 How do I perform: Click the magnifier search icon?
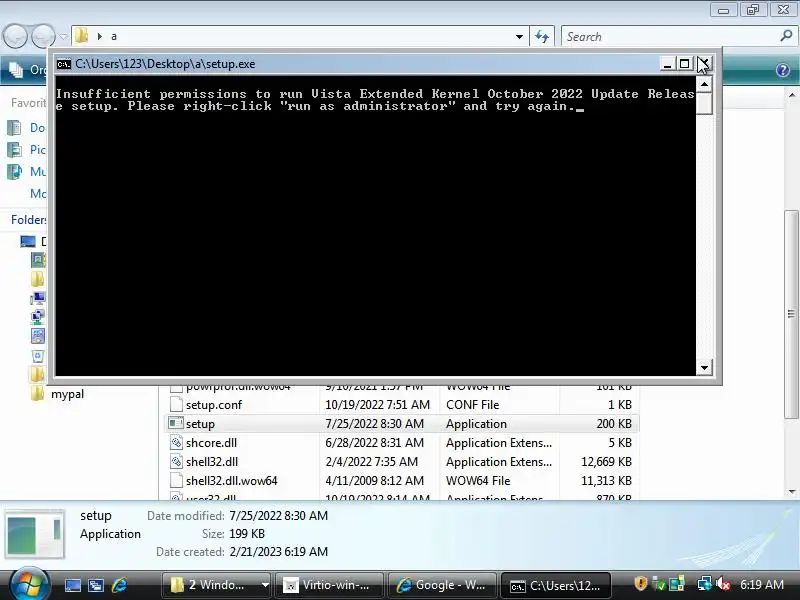(786, 36)
